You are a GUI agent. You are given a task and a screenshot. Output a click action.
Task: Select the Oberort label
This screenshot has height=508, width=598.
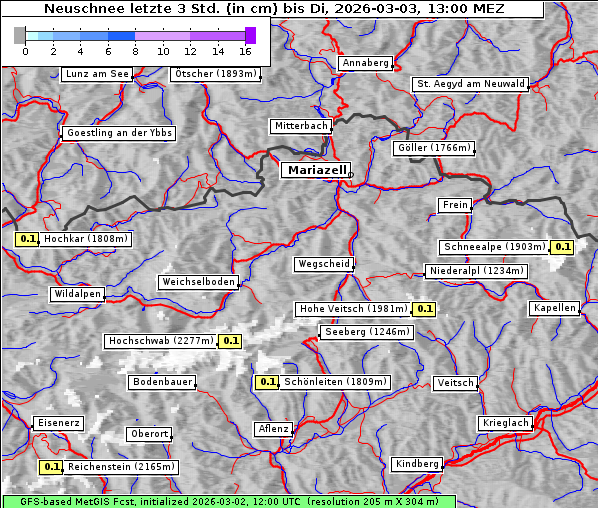pos(149,434)
